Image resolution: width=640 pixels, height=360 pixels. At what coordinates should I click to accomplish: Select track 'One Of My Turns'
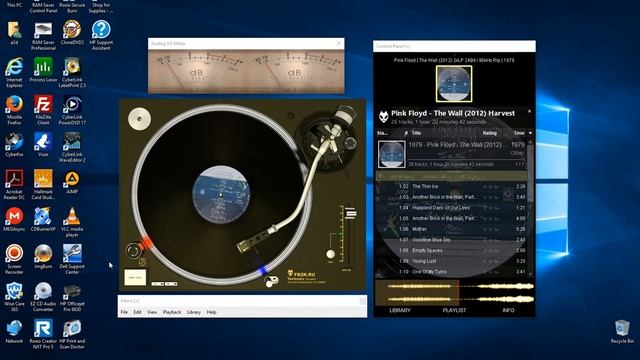451,271
